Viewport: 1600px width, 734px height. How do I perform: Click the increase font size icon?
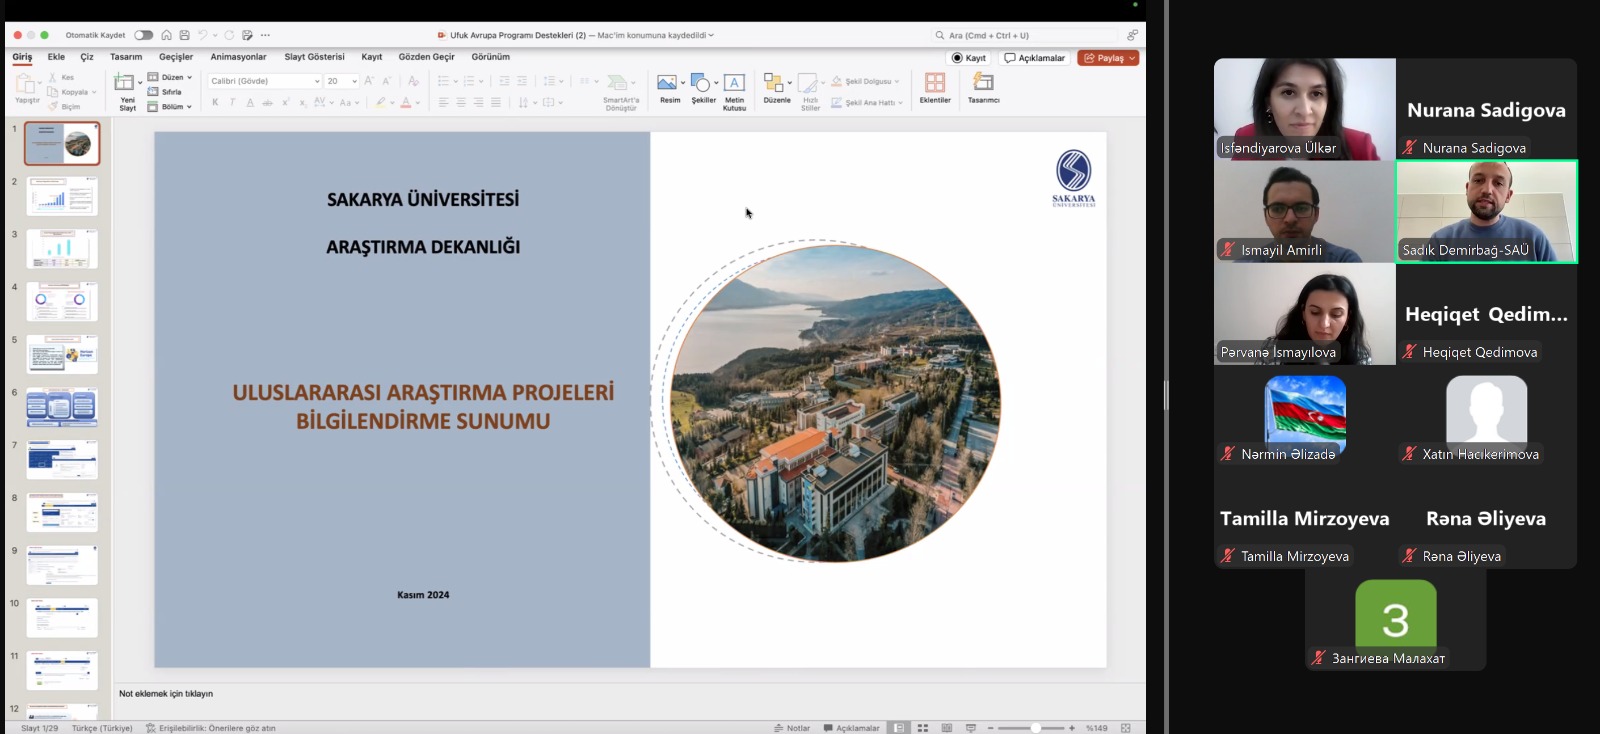pyautogui.click(x=369, y=81)
